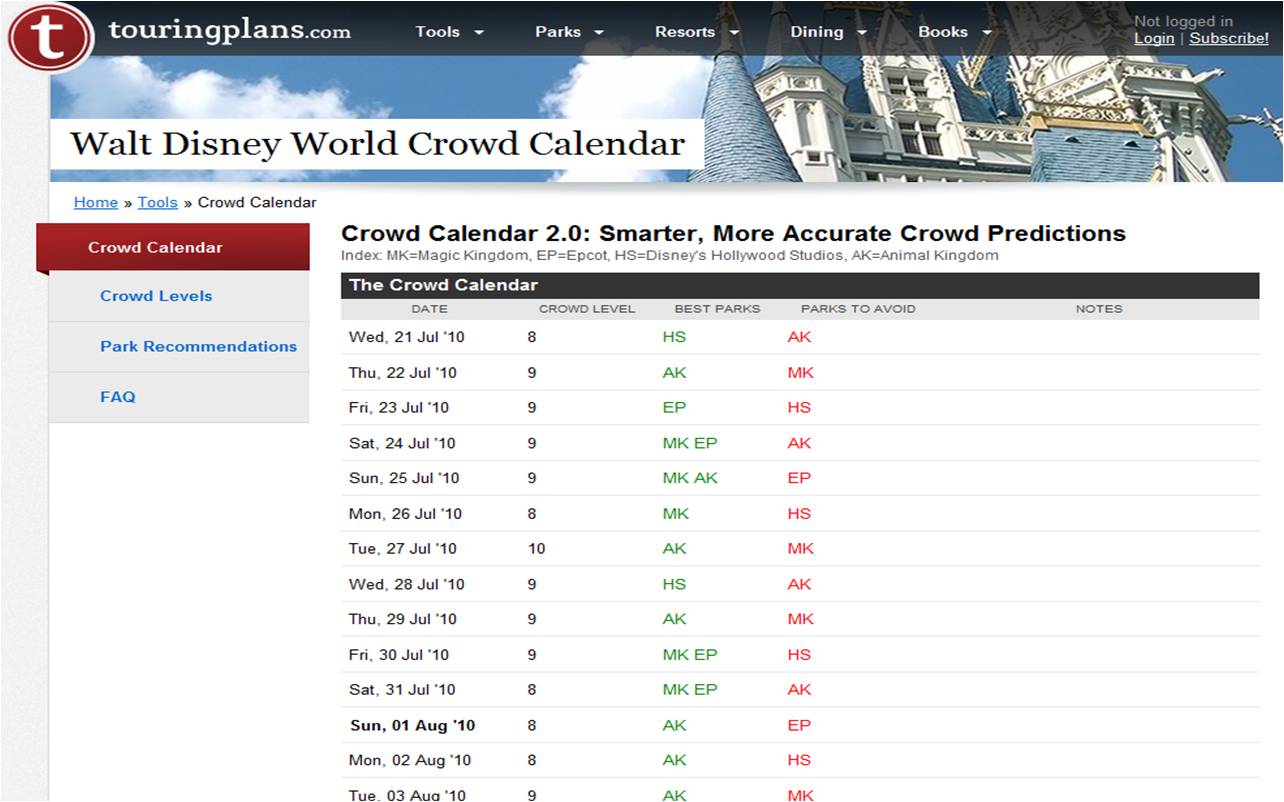Click crowd level 8 for Sat, 31 Jul
Viewport: 1284px width, 802px height.
[532, 690]
